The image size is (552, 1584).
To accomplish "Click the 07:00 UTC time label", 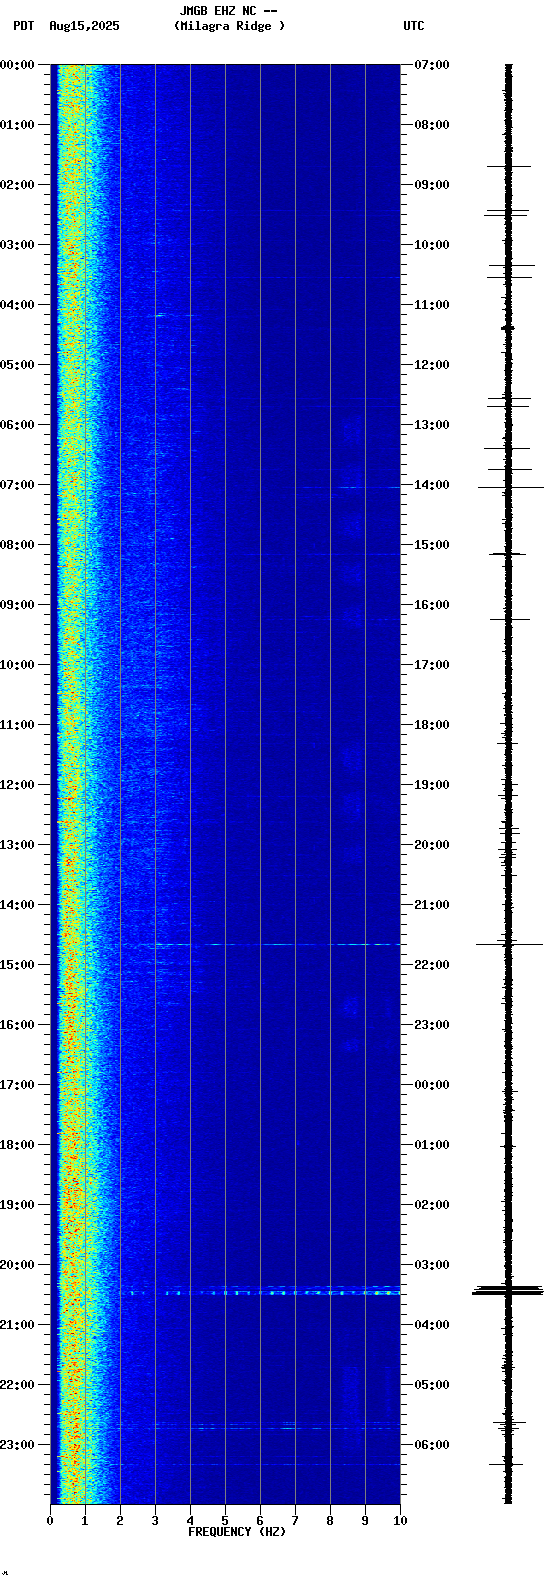I will pyautogui.click(x=432, y=65).
